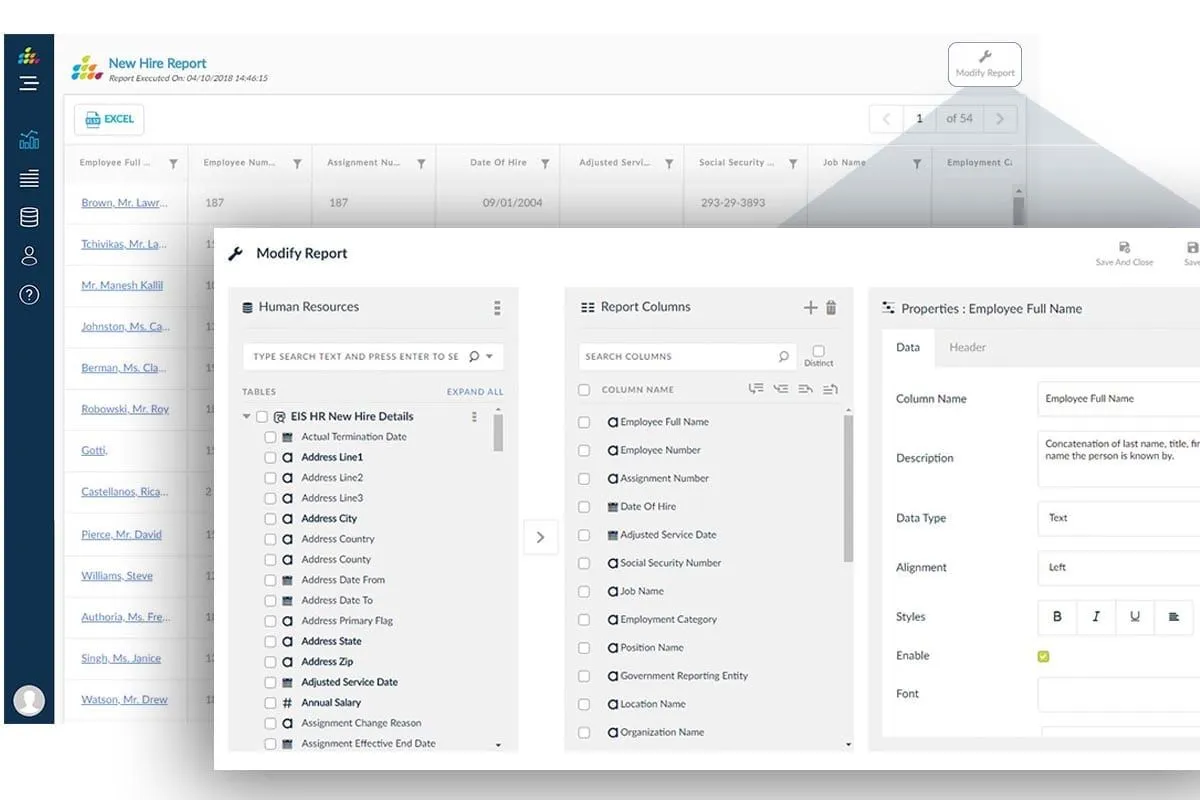Viewport: 1200px width, 800px height.
Task: Delete column using trash icon
Action: (x=831, y=308)
